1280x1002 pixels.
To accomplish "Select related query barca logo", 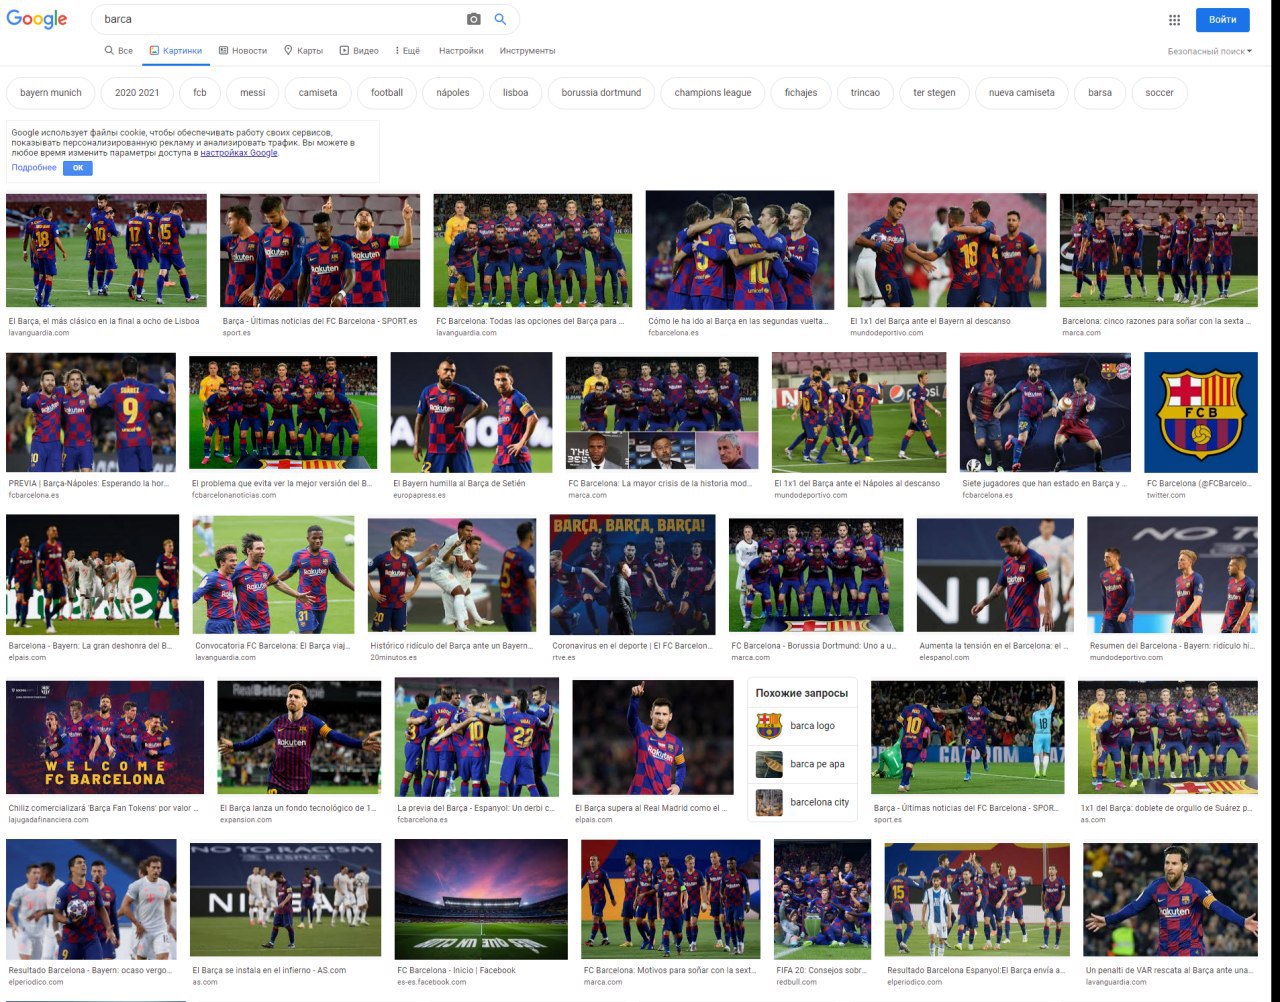I will (x=802, y=726).
